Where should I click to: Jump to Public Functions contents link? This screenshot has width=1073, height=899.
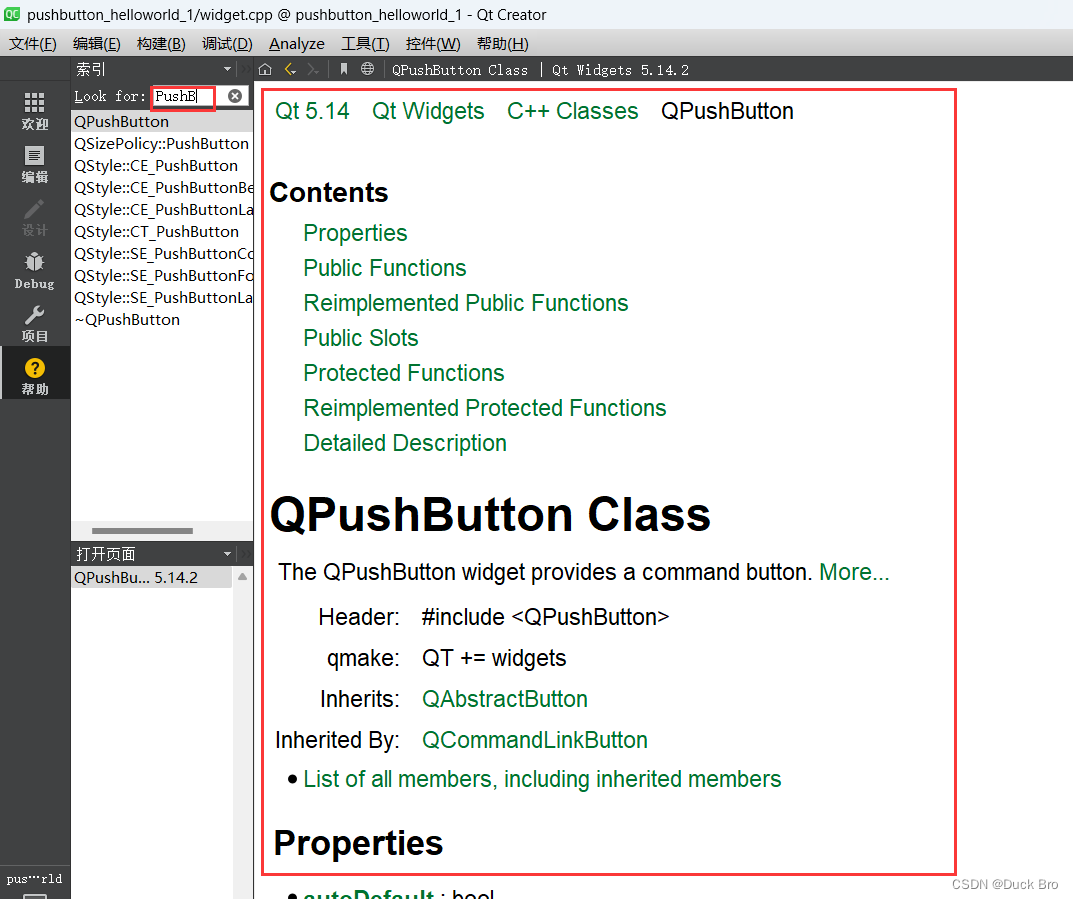click(x=385, y=268)
